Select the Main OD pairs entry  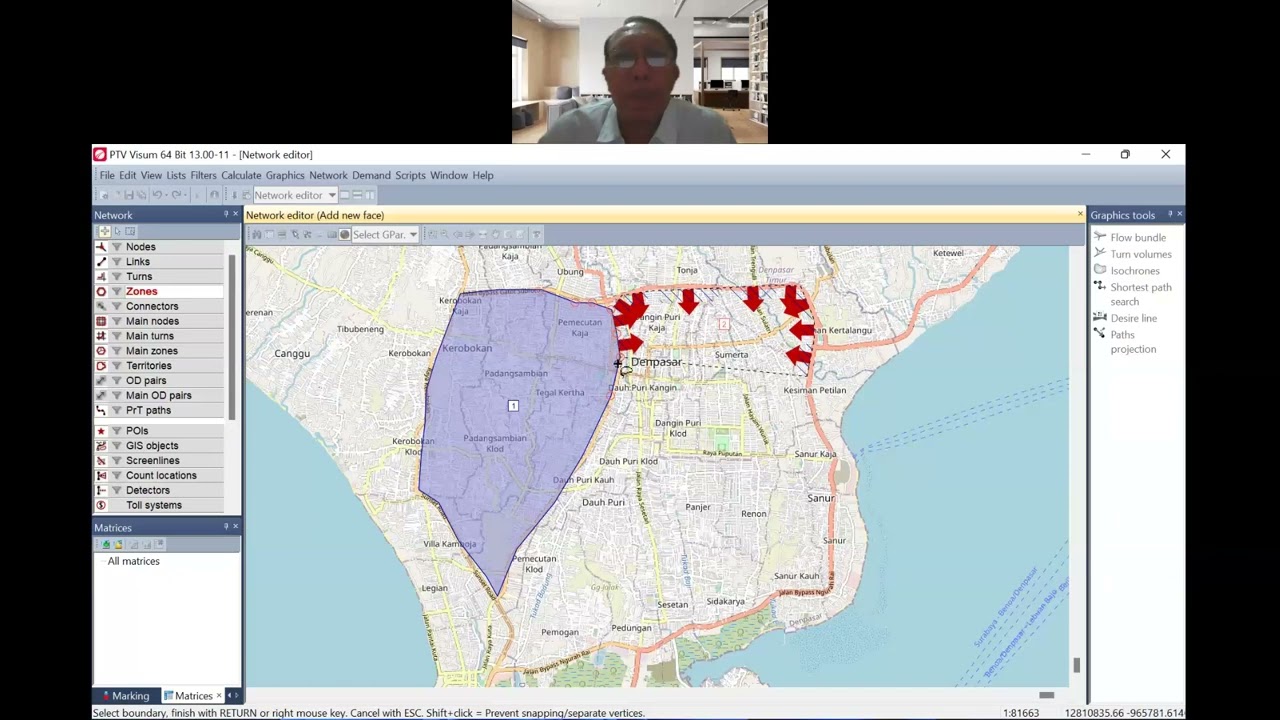(158, 395)
